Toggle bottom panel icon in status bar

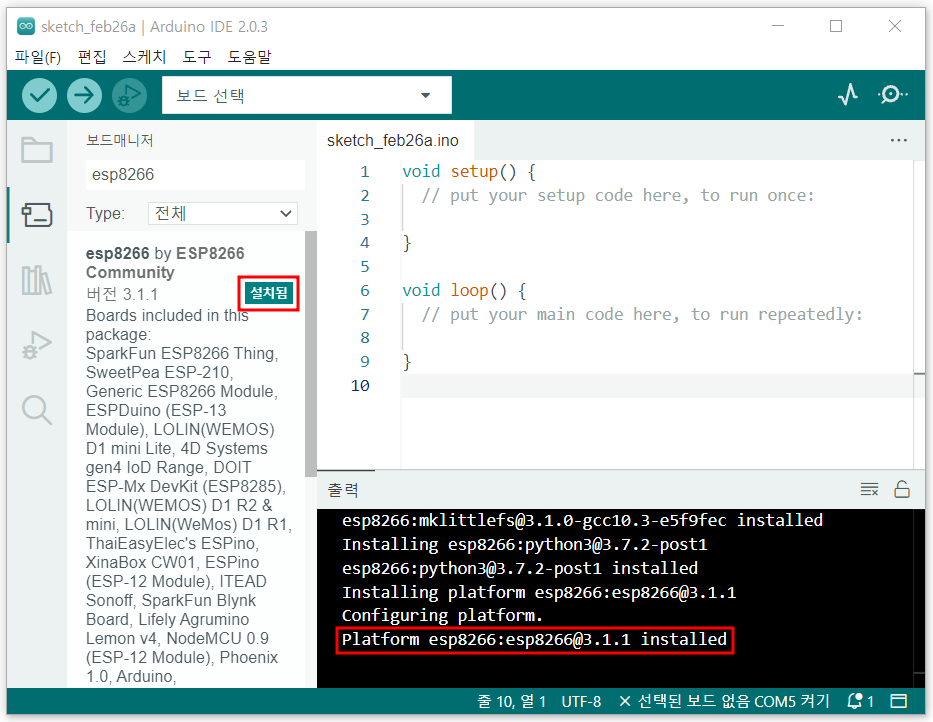[898, 701]
